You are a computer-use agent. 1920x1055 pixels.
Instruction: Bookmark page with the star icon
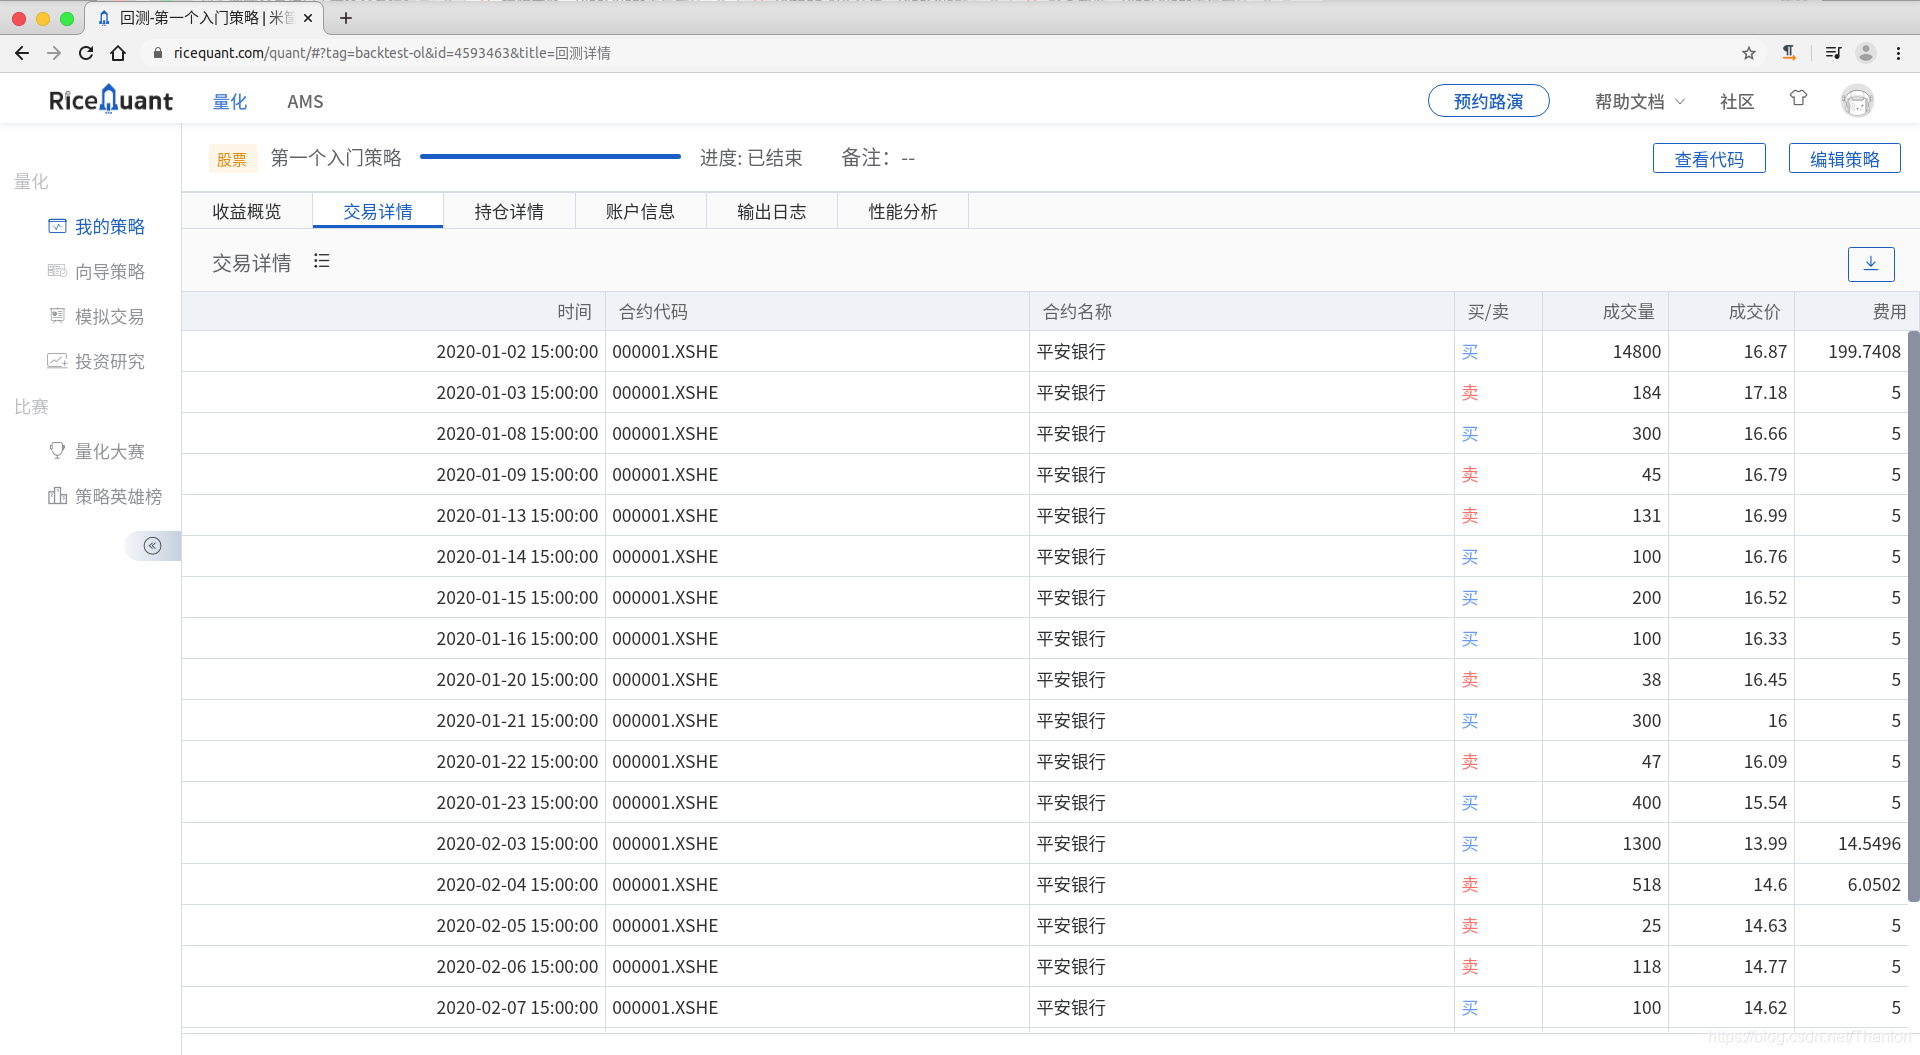pos(1749,53)
